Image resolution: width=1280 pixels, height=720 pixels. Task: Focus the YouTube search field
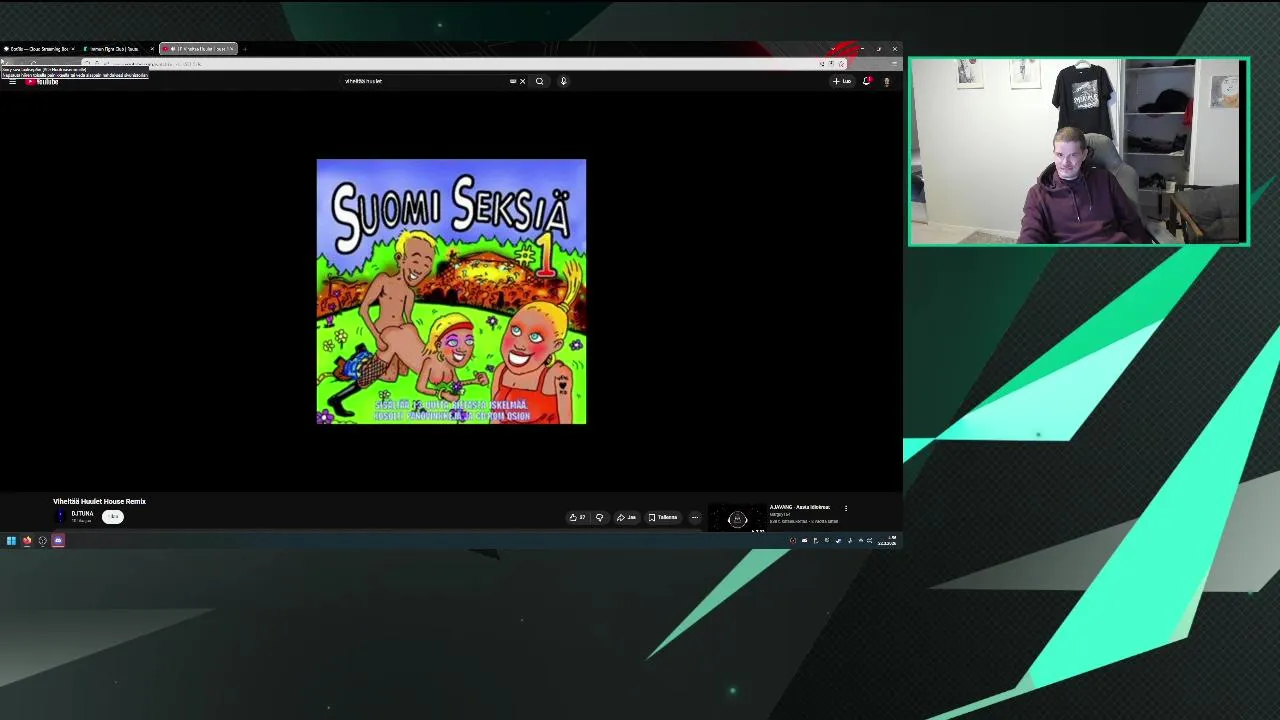(x=425, y=81)
